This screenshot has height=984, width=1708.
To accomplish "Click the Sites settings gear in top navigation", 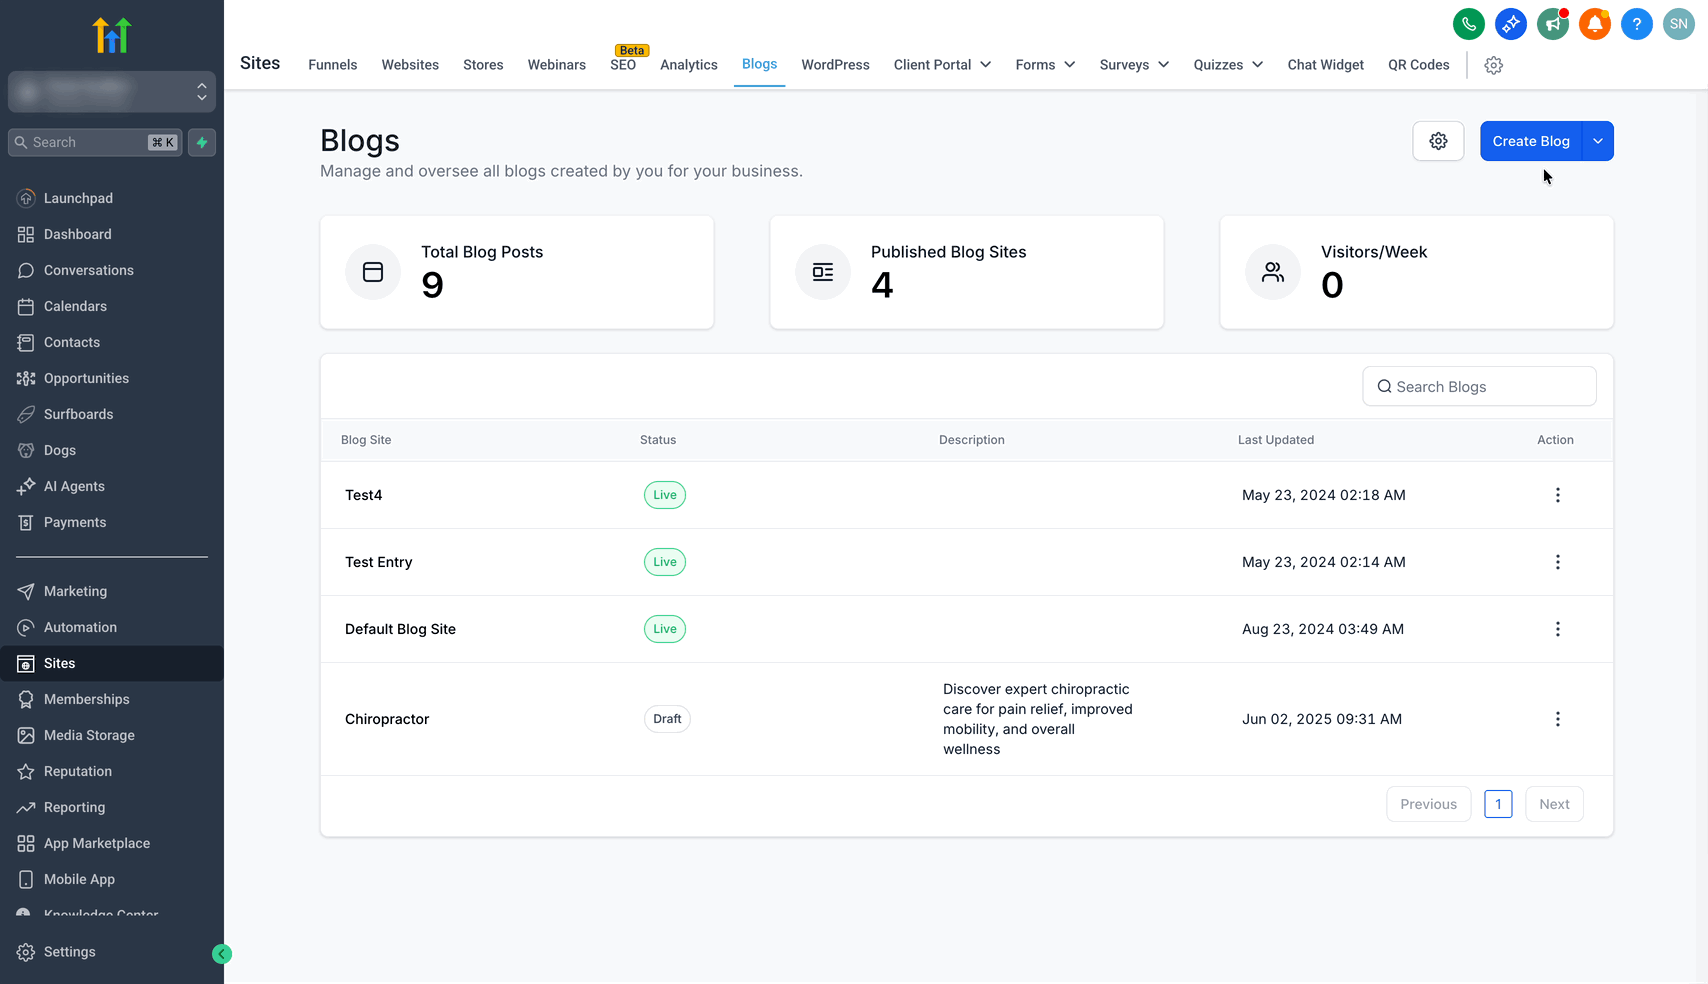I will (1493, 65).
